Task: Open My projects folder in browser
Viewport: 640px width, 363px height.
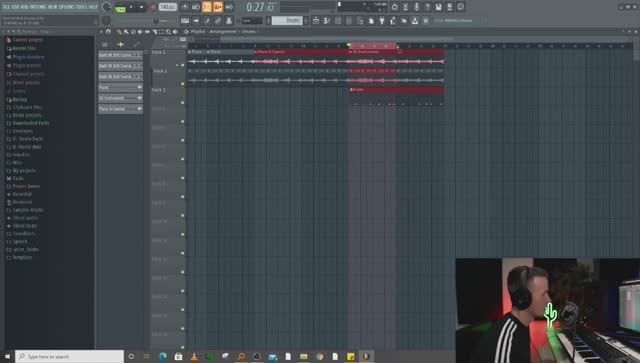Action: tap(21, 171)
